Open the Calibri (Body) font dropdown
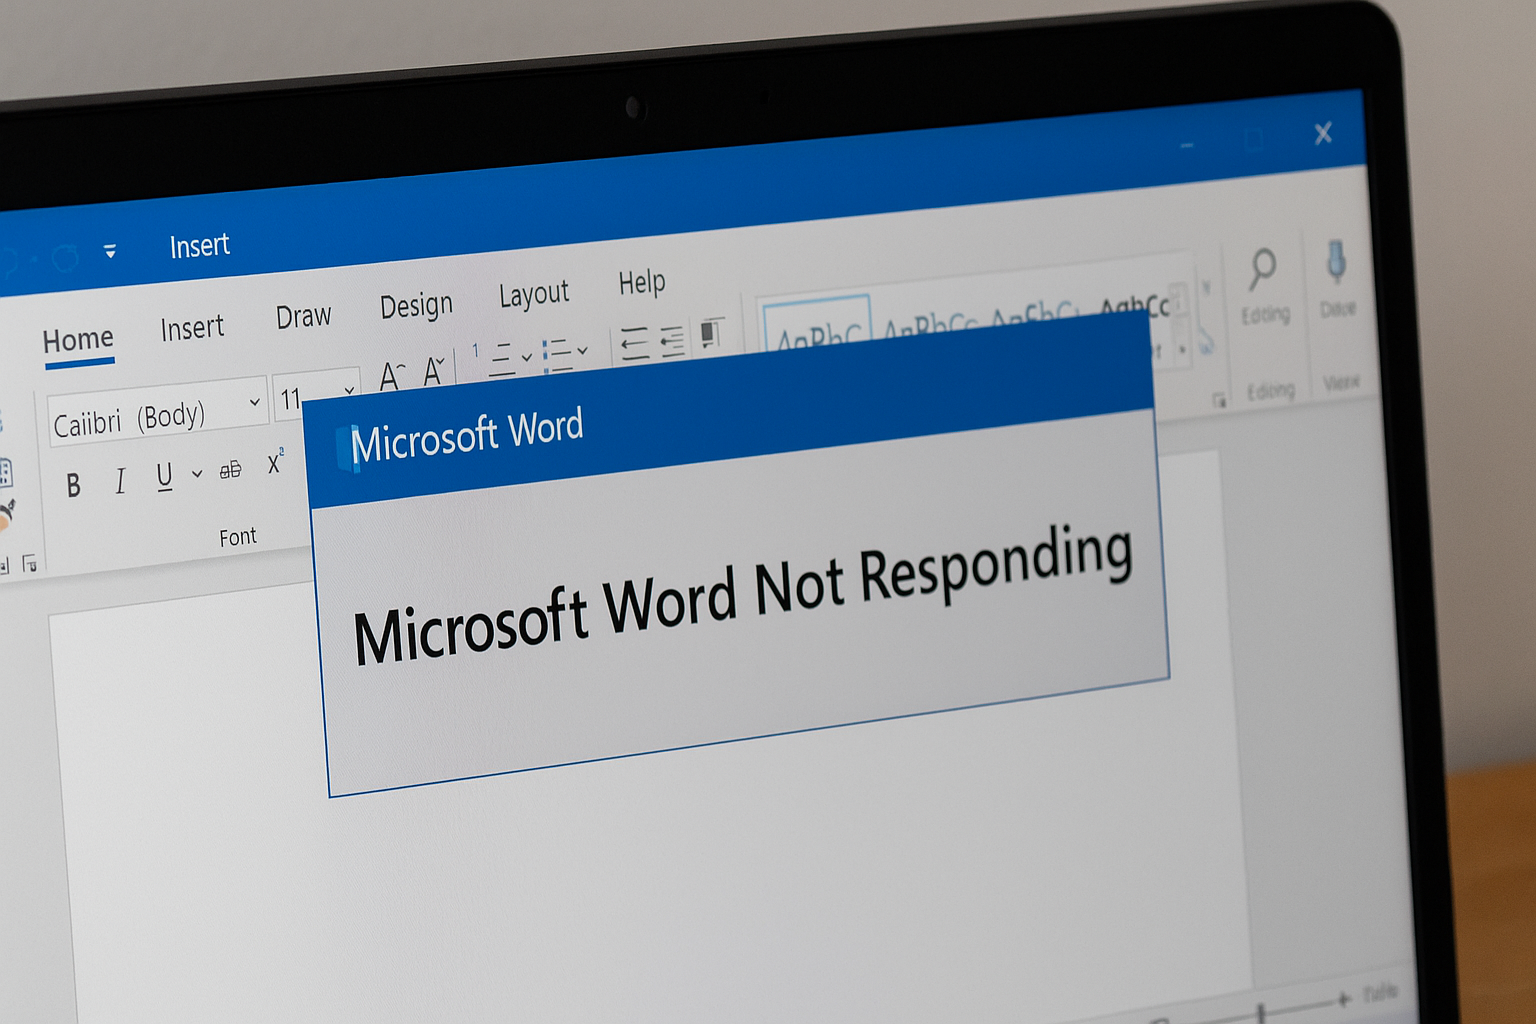The height and width of the screenshot is (1024, 1536). pyautogui.click(x=255, y=402)
